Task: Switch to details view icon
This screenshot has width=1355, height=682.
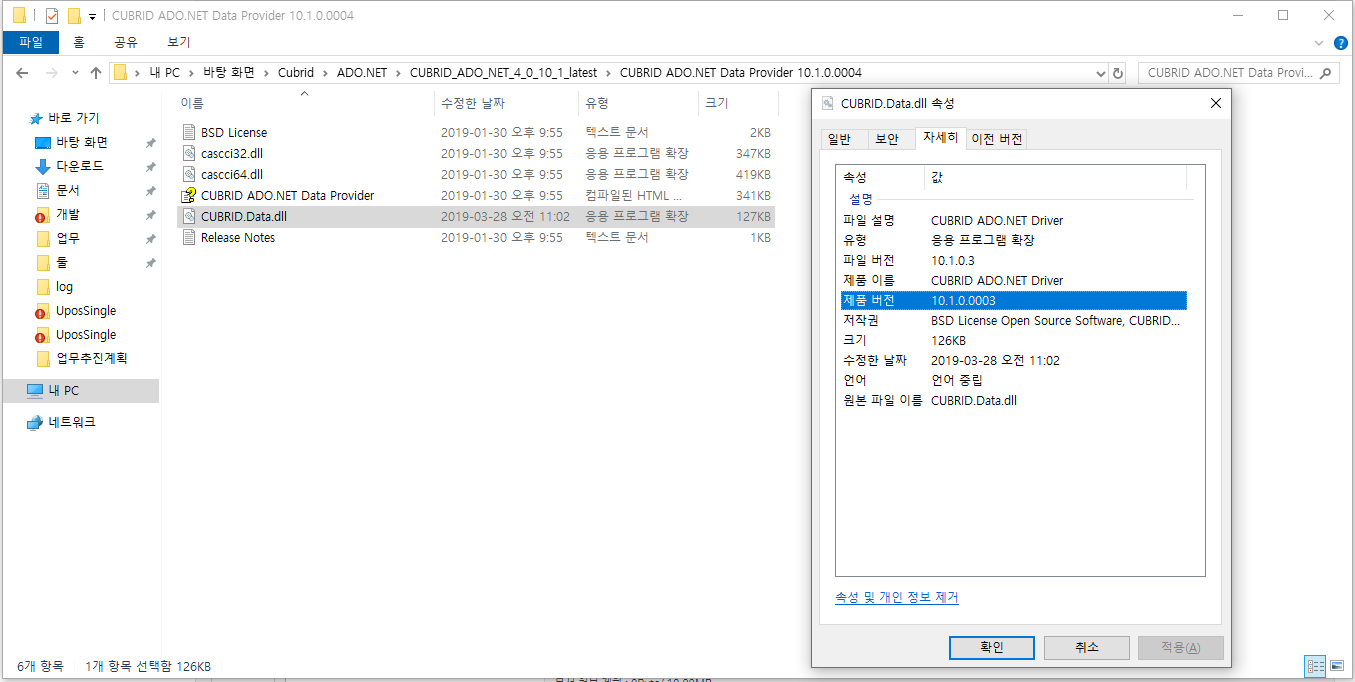Action: point(1315,666)
